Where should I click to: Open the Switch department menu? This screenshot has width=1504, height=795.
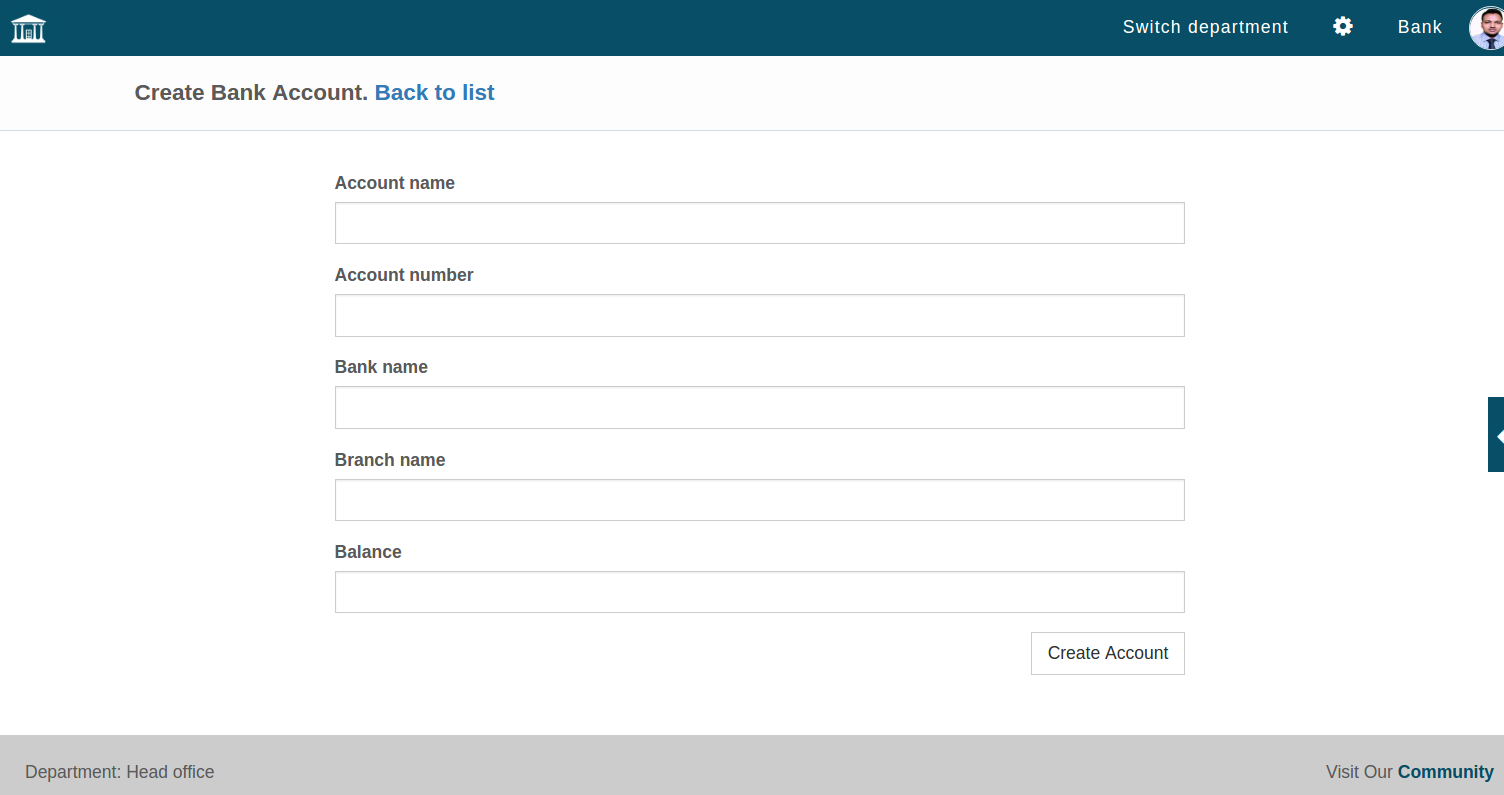[x=1205, y=27]
